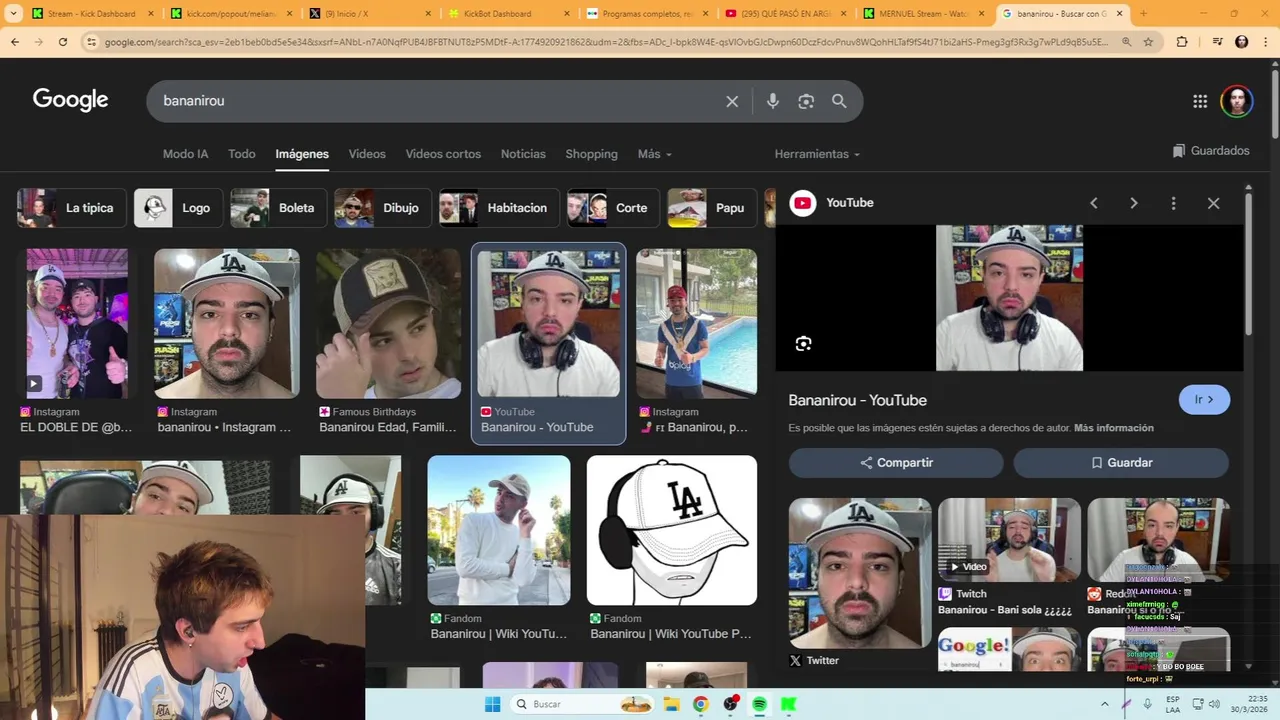Clear the bananirou search query

click(732, 101)
